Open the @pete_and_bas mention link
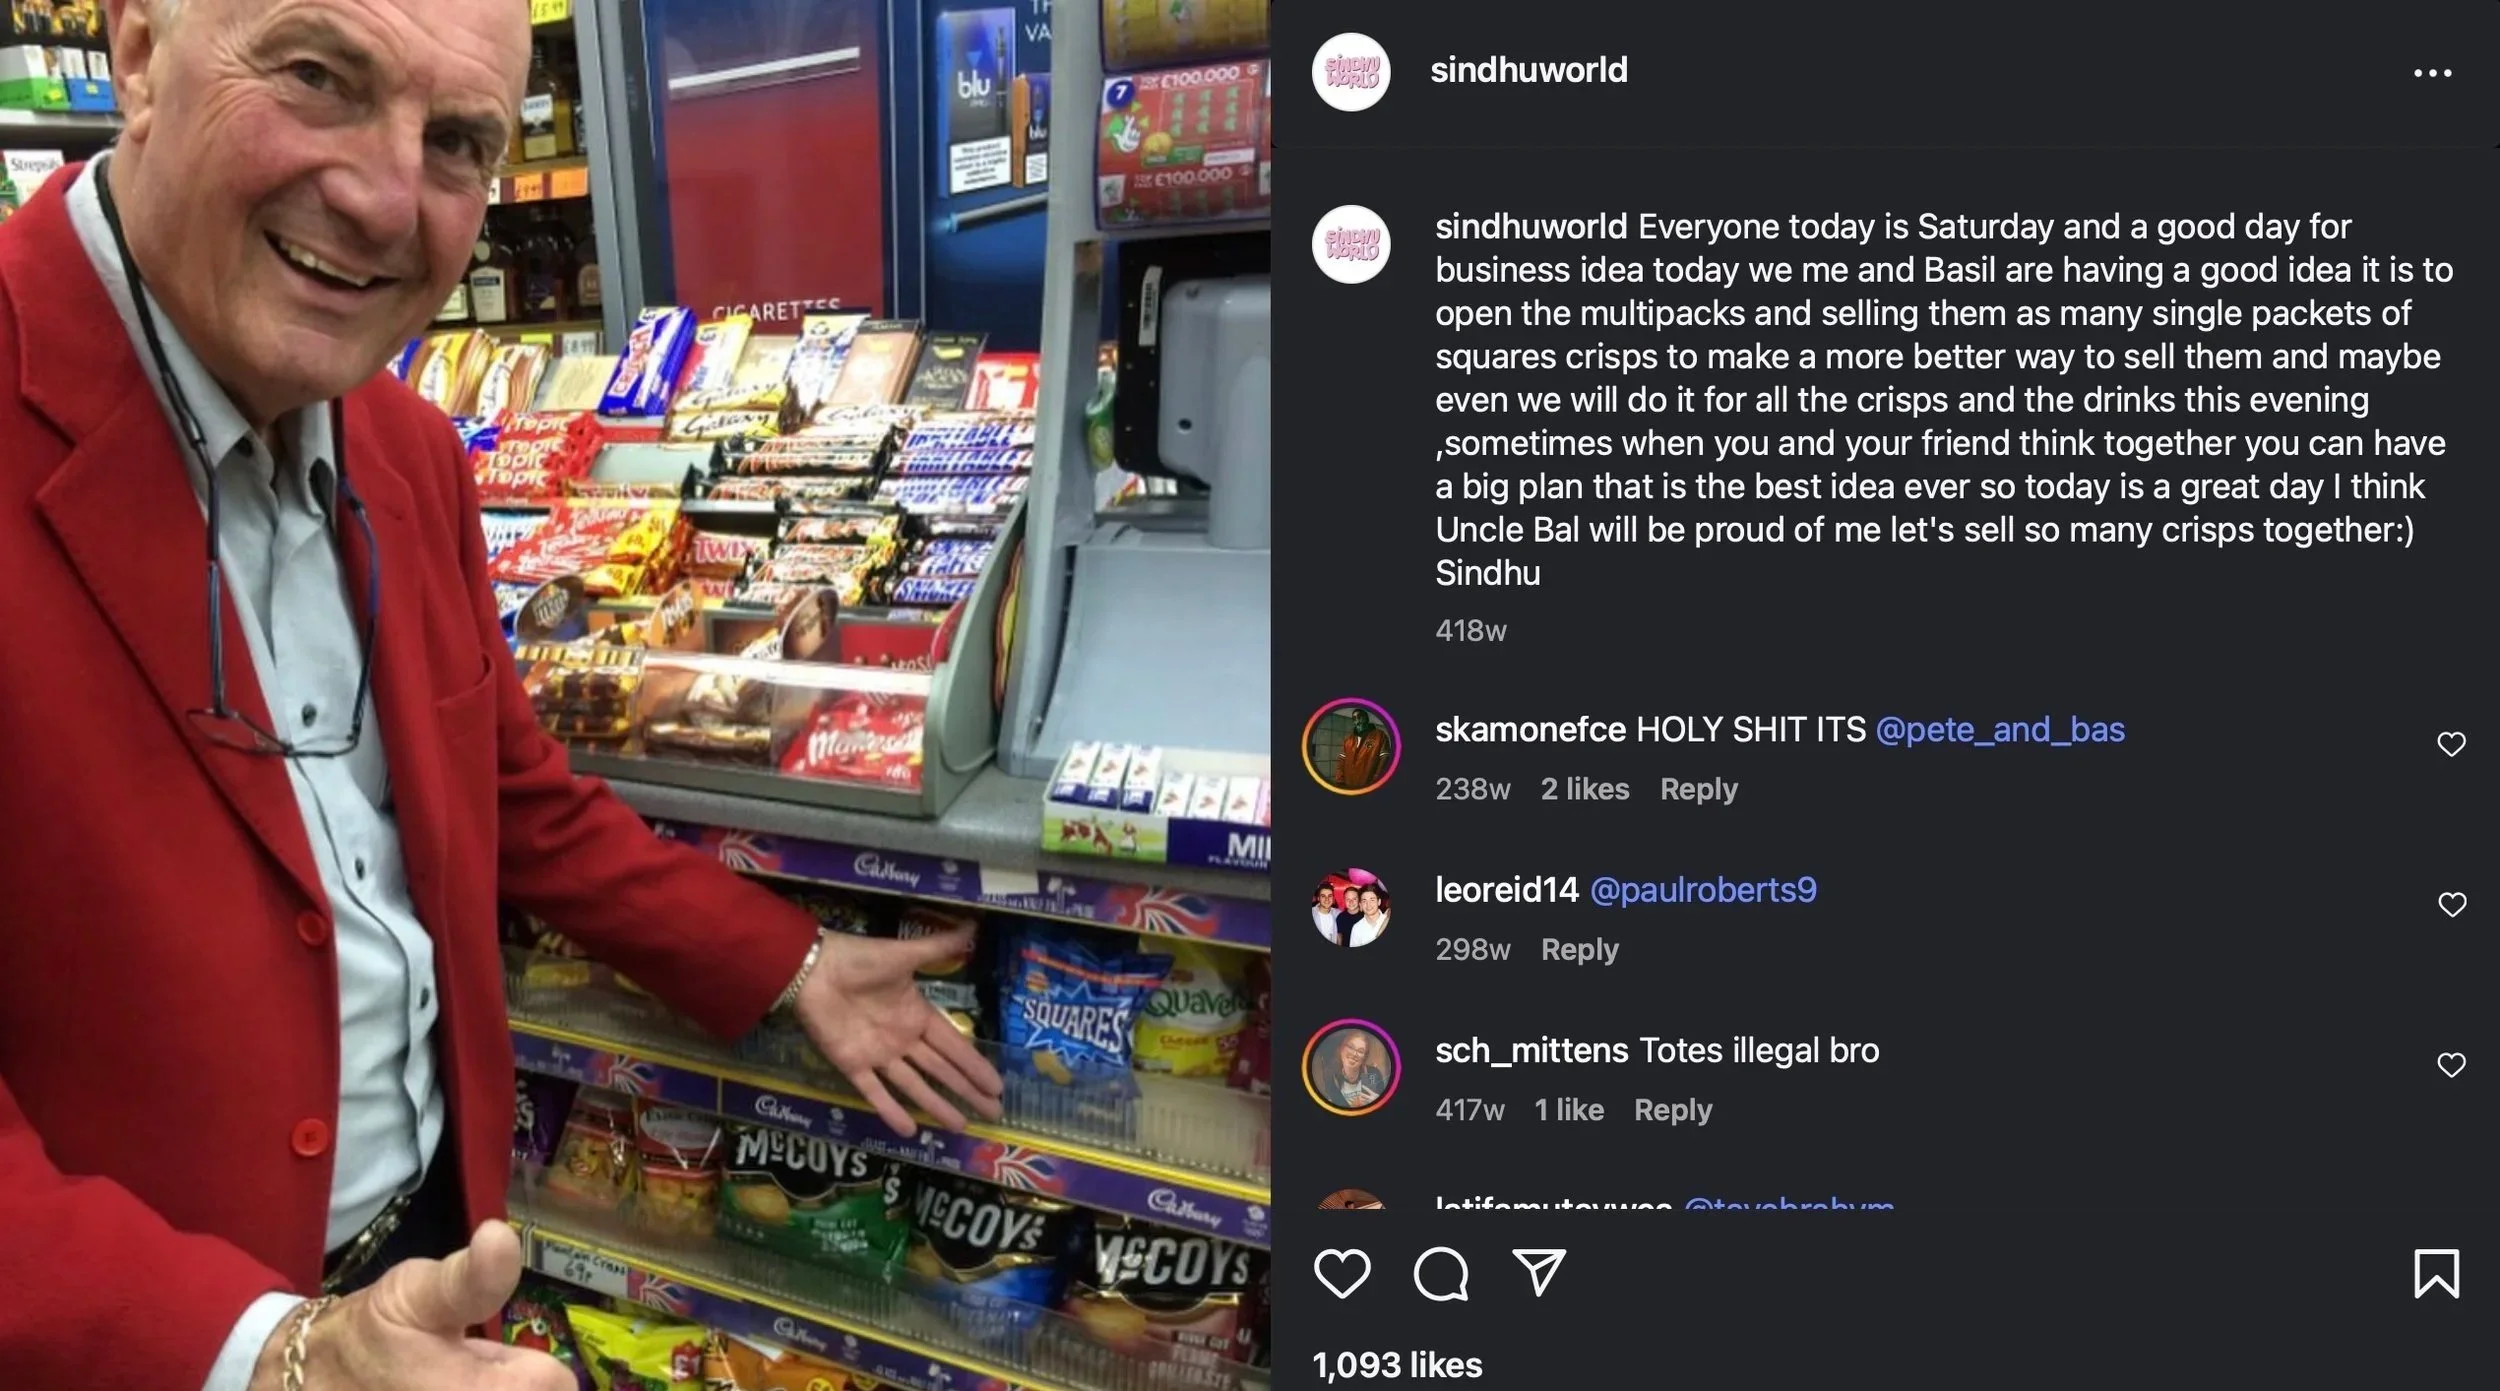This screenshot has height=1391, width=2500. click(x=2000, y=730)
